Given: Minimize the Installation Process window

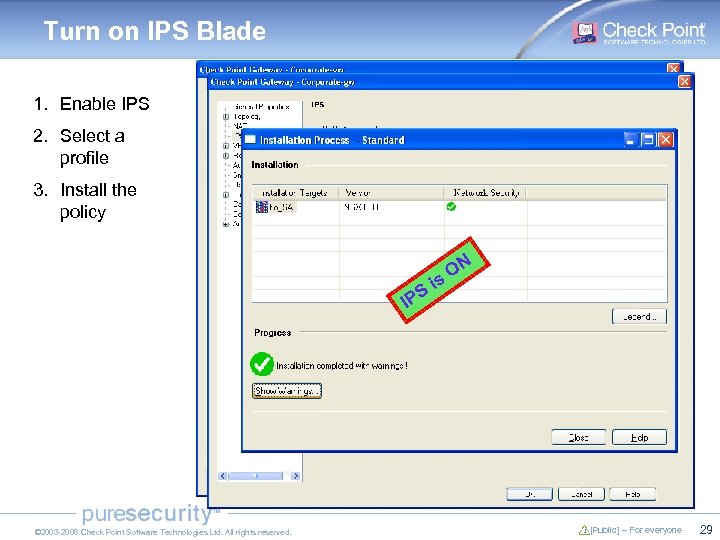Looking at the screenshot, I should pyautogui.click(x=631, y=140).
